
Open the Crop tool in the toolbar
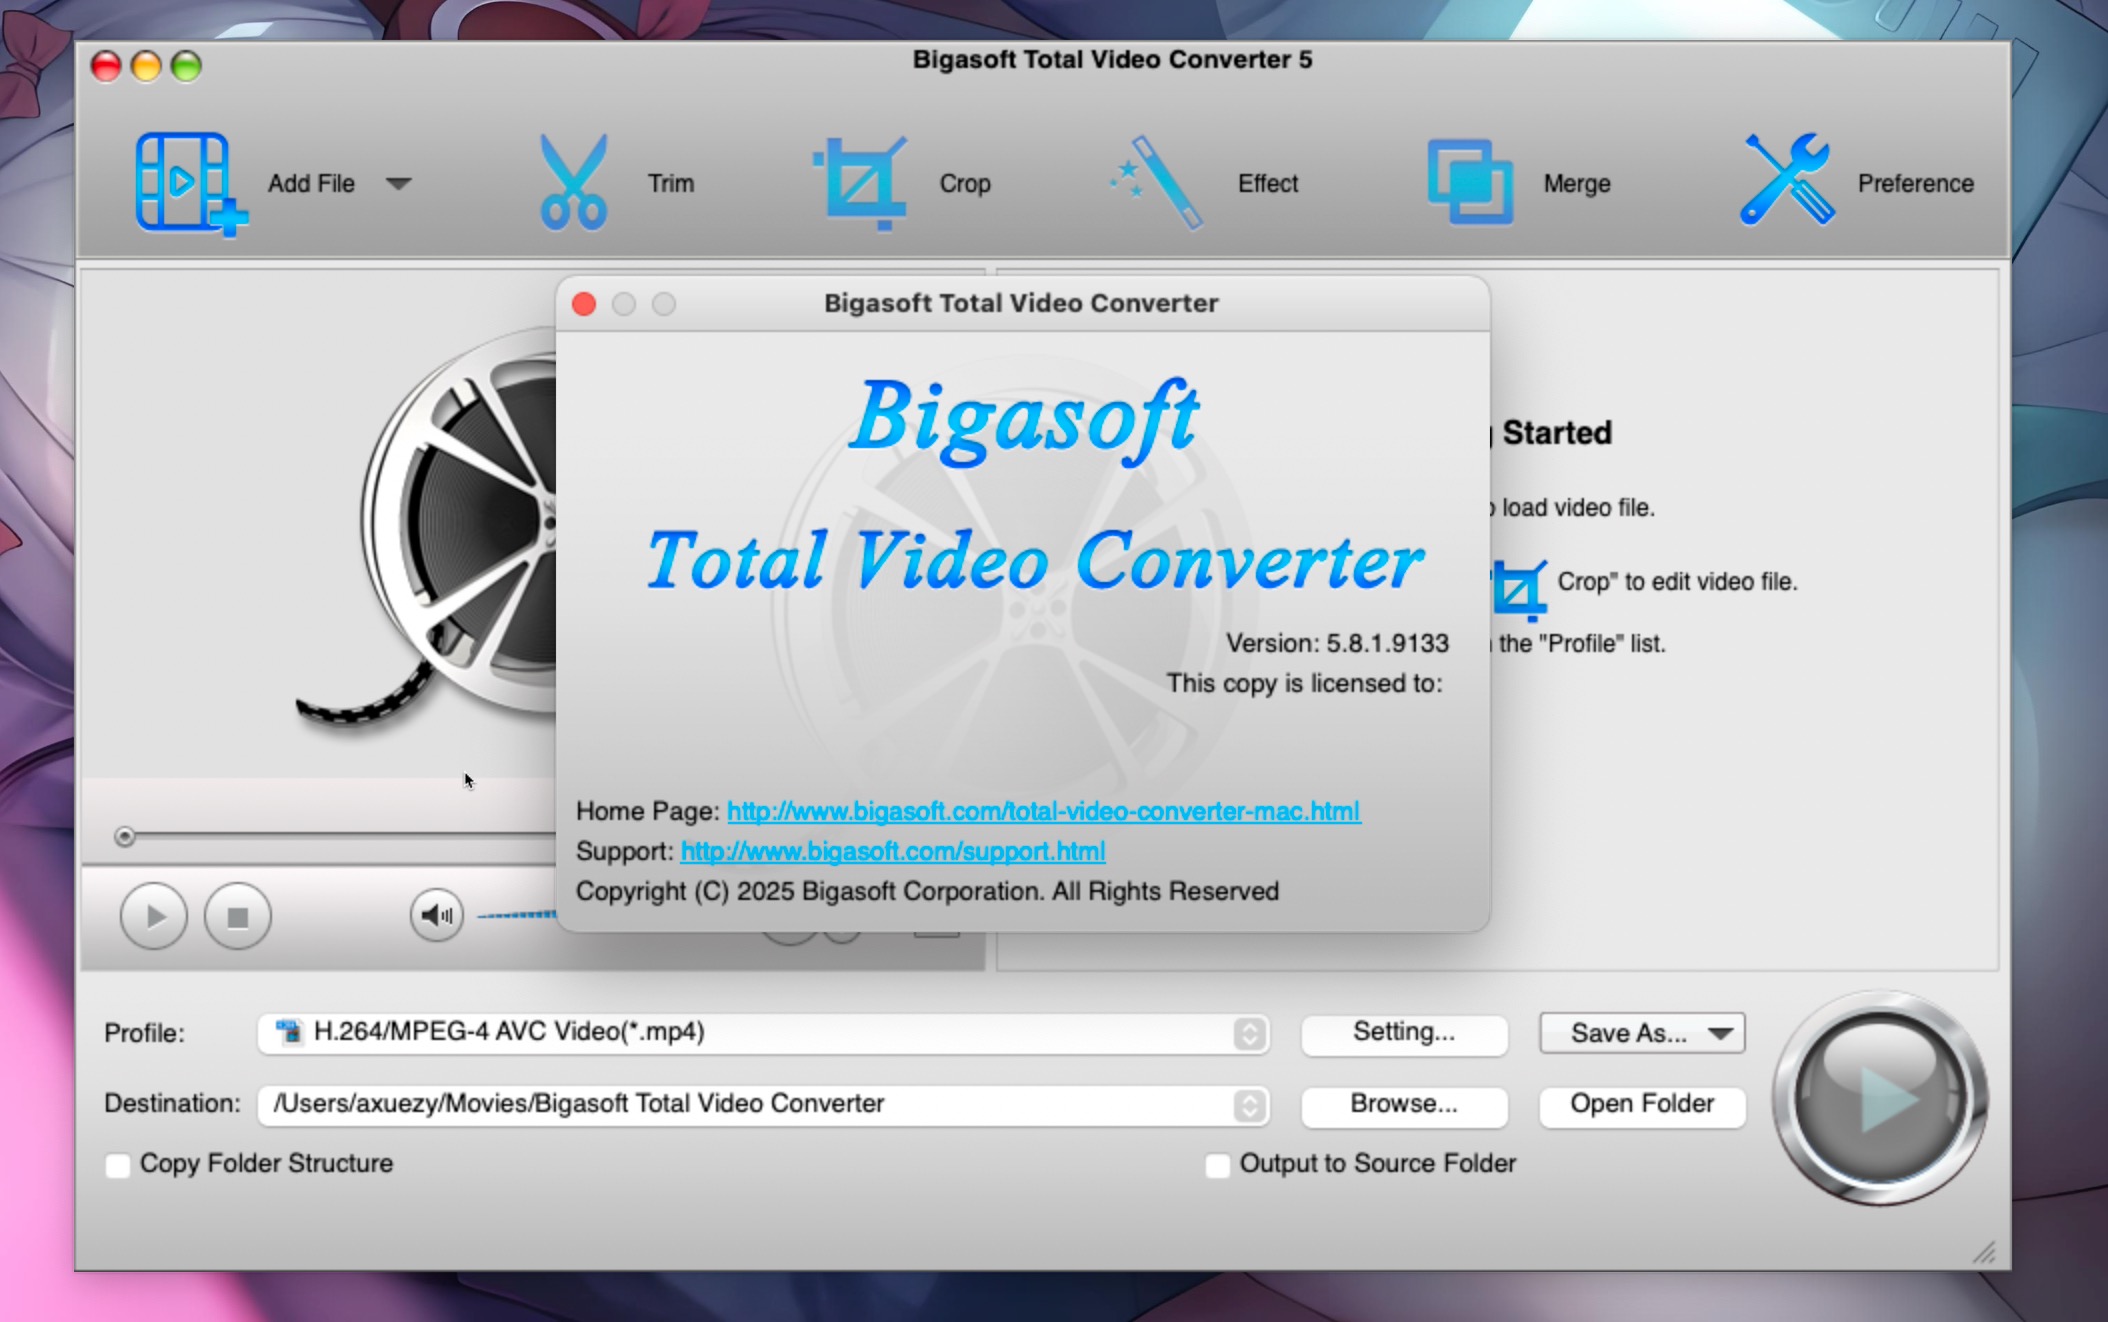coord(862,183)
